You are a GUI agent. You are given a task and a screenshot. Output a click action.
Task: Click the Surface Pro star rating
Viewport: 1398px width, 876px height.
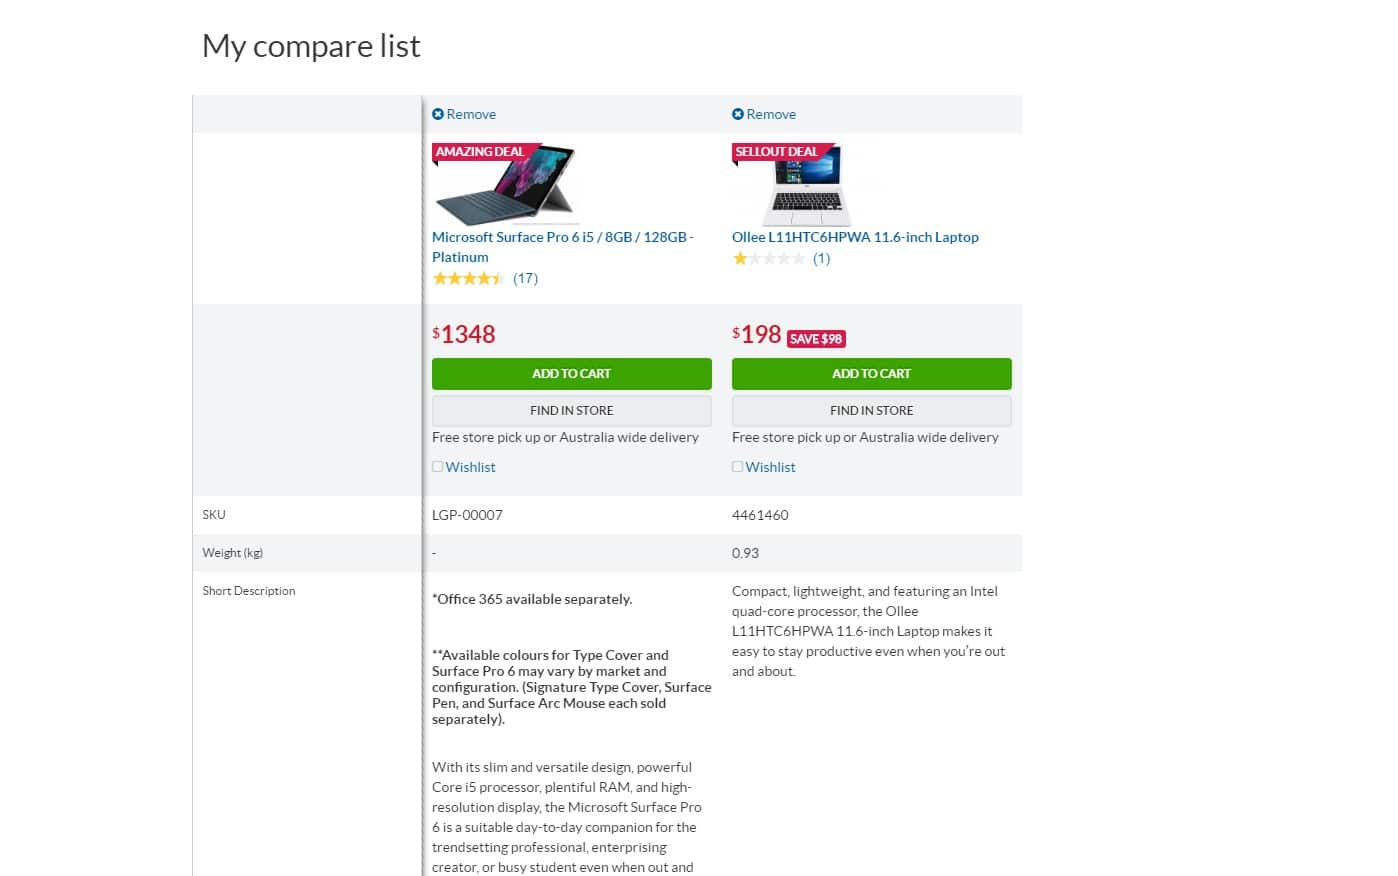click(468, 278)
